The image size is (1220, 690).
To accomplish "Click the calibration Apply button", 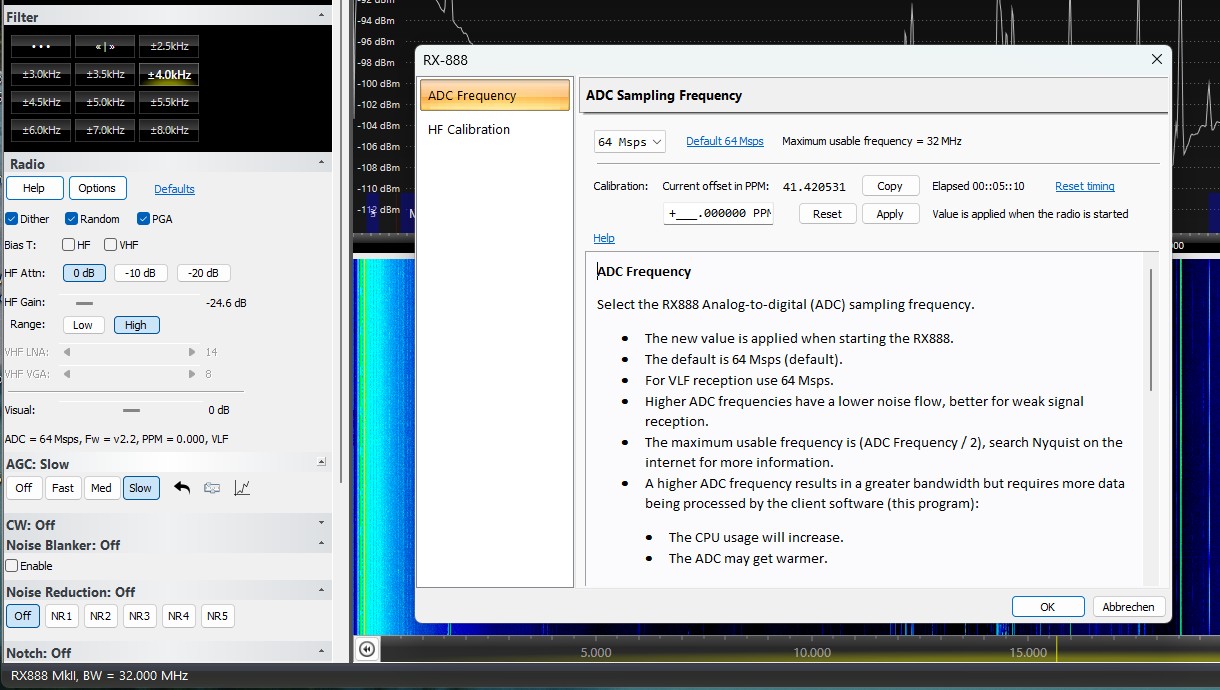I will click(x=890, y=214).
